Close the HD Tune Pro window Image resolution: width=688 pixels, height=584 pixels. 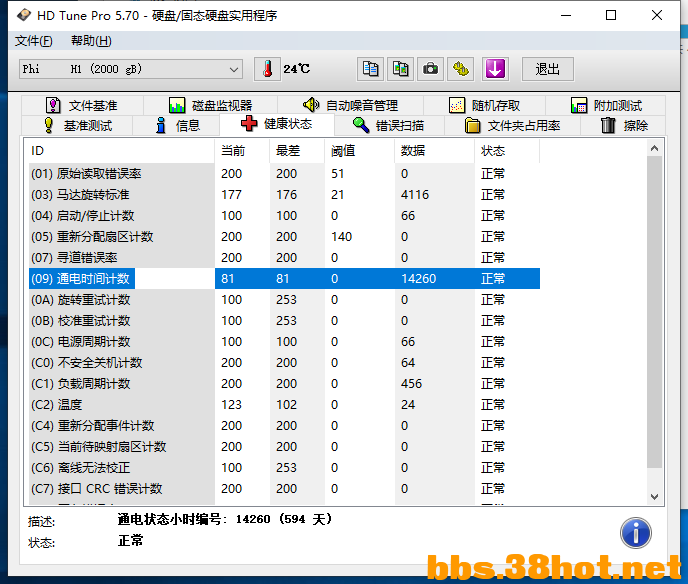tap(656, 15)
